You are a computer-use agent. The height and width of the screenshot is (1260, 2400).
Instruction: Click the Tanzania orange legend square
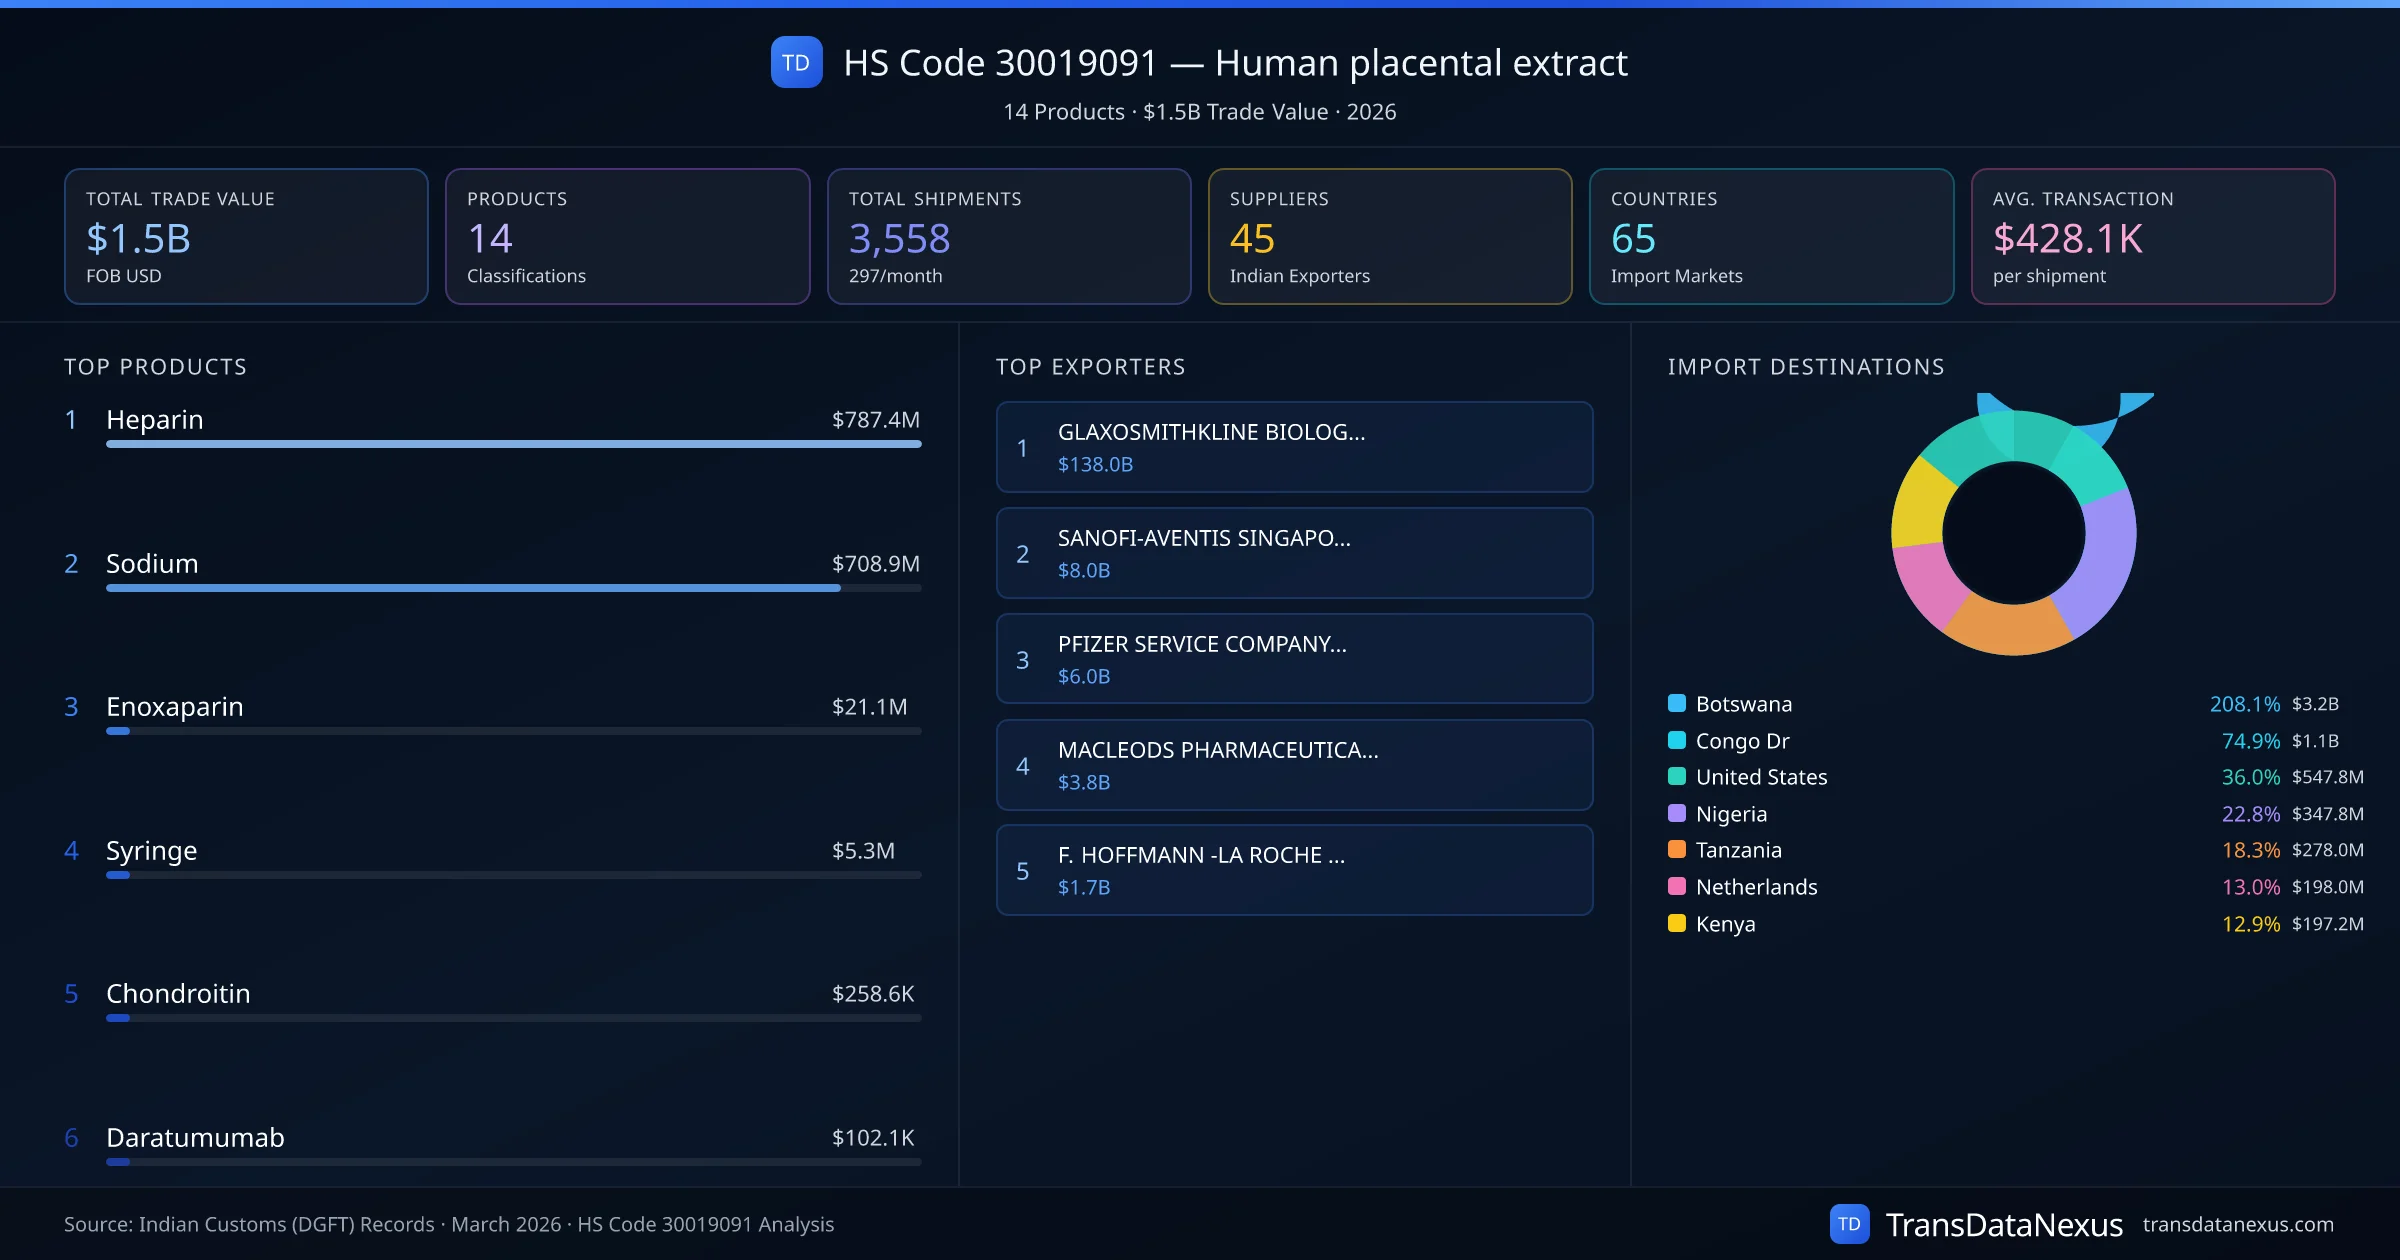1677,849
